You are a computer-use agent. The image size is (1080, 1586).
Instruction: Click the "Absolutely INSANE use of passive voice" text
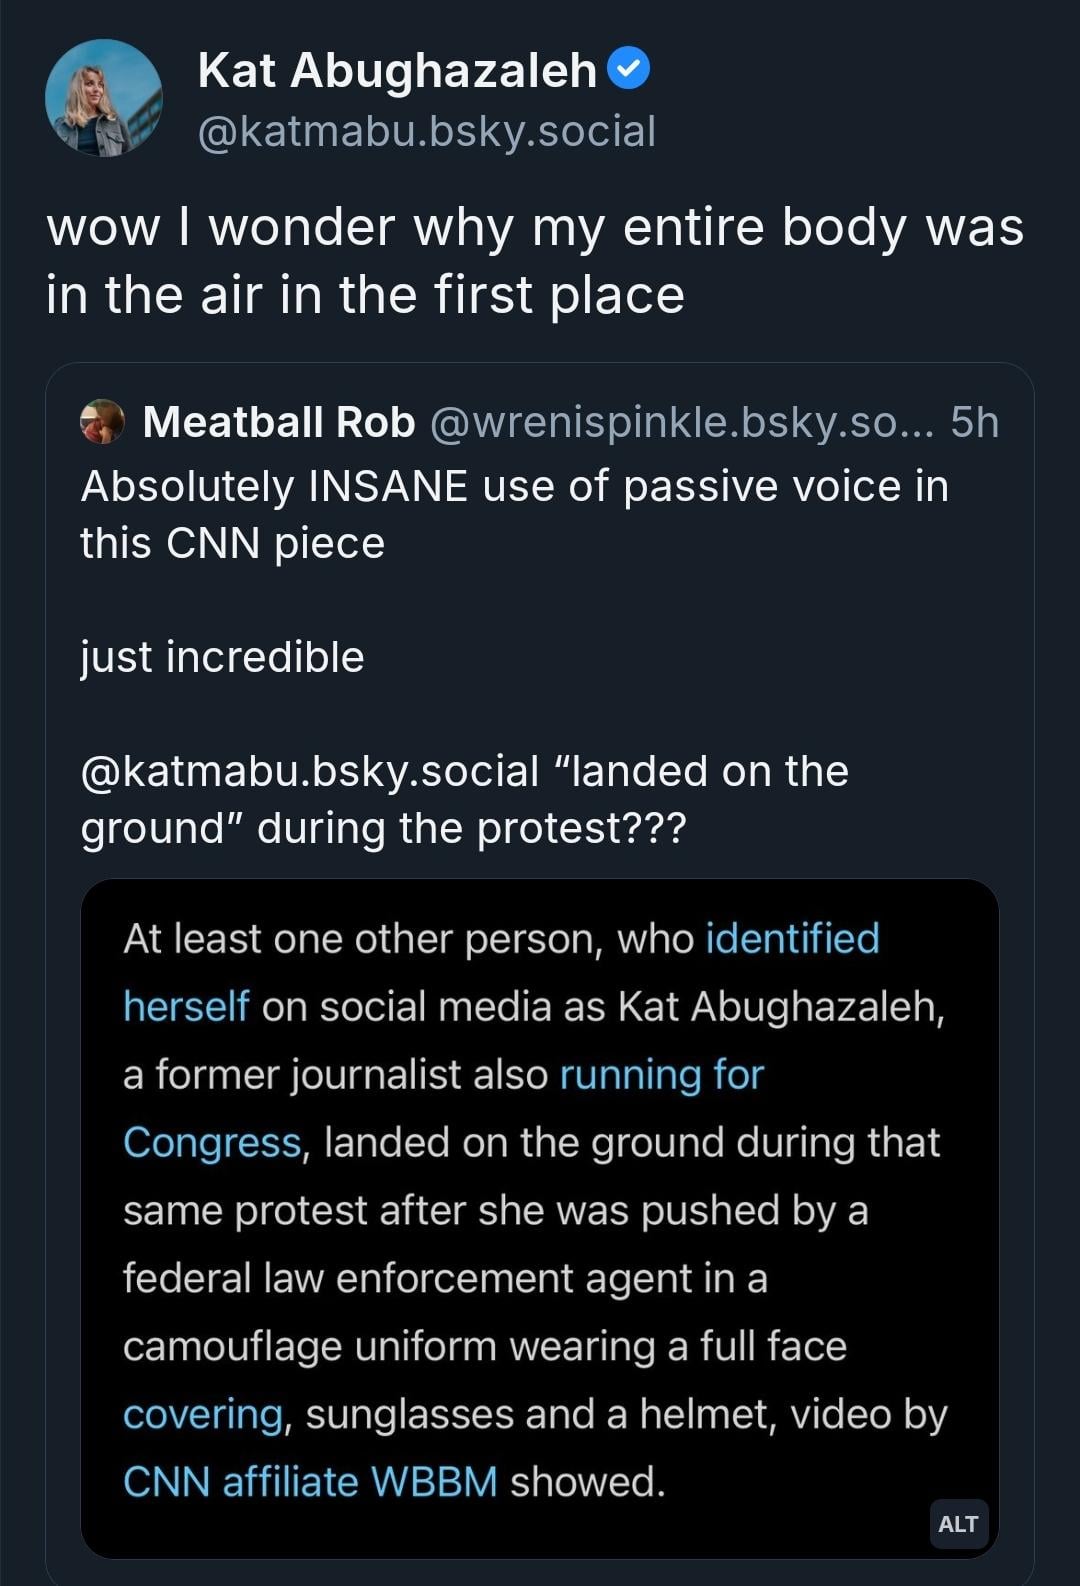(514, 486)
